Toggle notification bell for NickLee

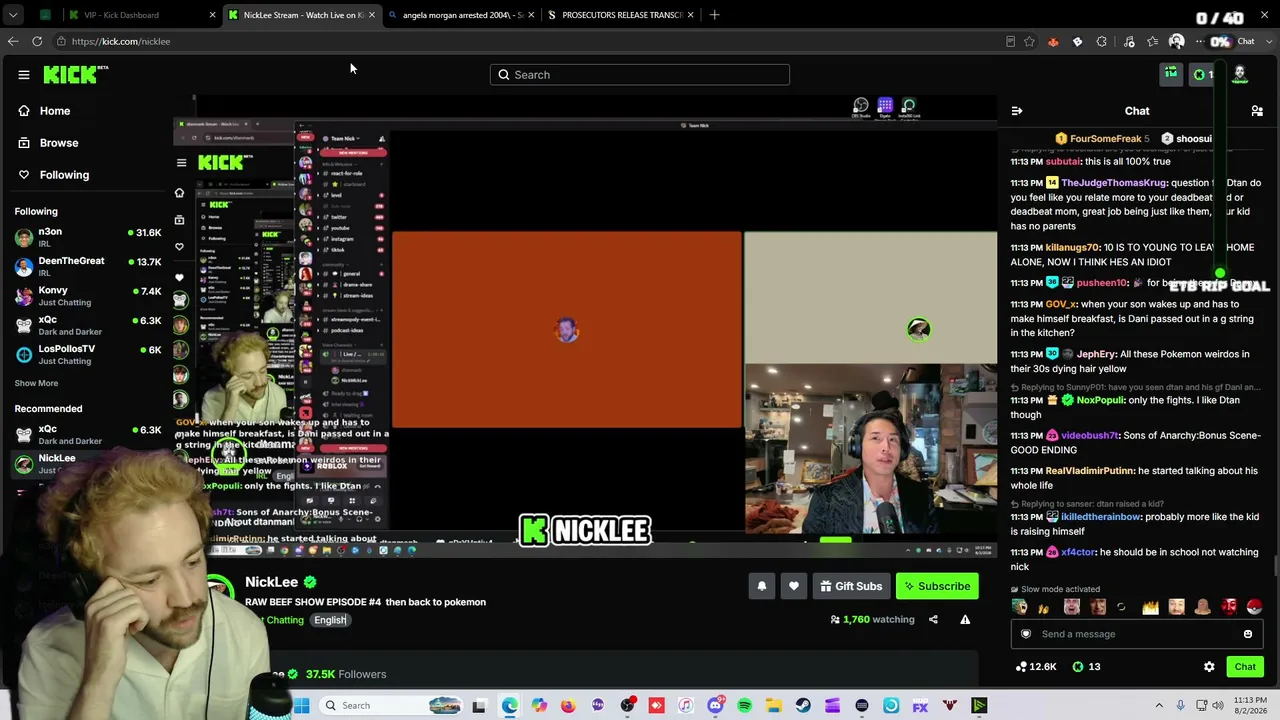pos(762,587)
